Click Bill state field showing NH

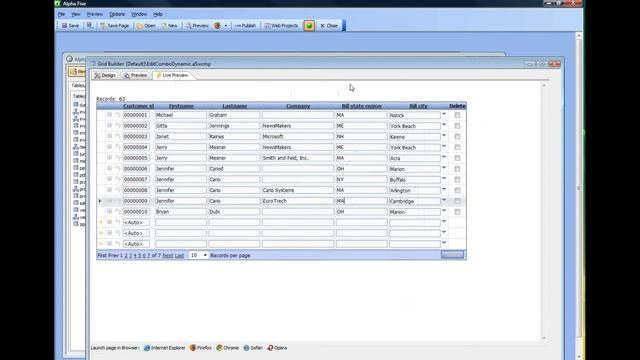[x=361, y=136]
